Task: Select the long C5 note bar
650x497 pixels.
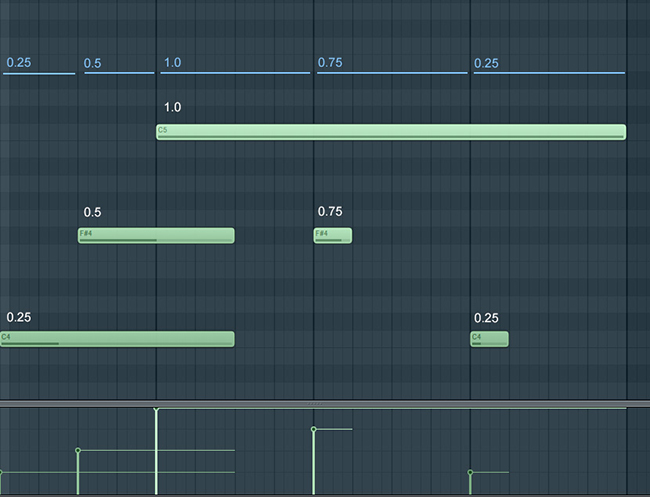Action: pos(390,132)
